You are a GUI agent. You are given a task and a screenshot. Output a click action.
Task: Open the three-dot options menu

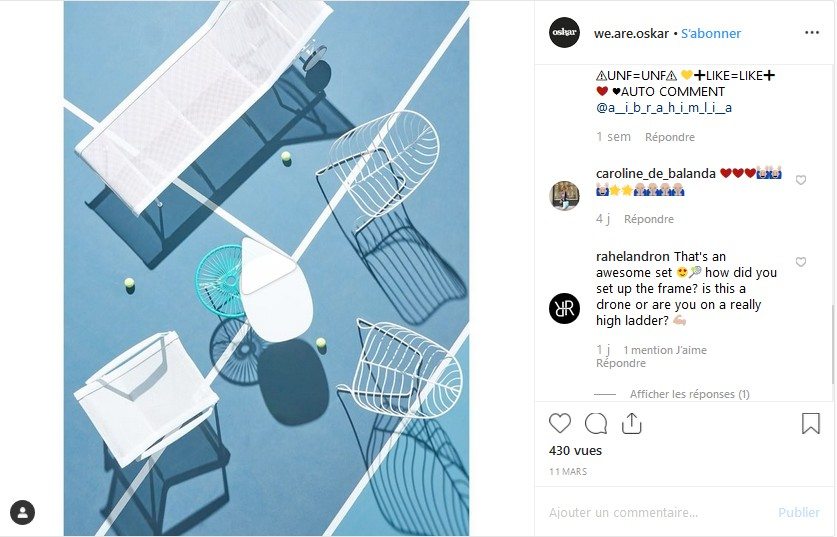(811, 33)
